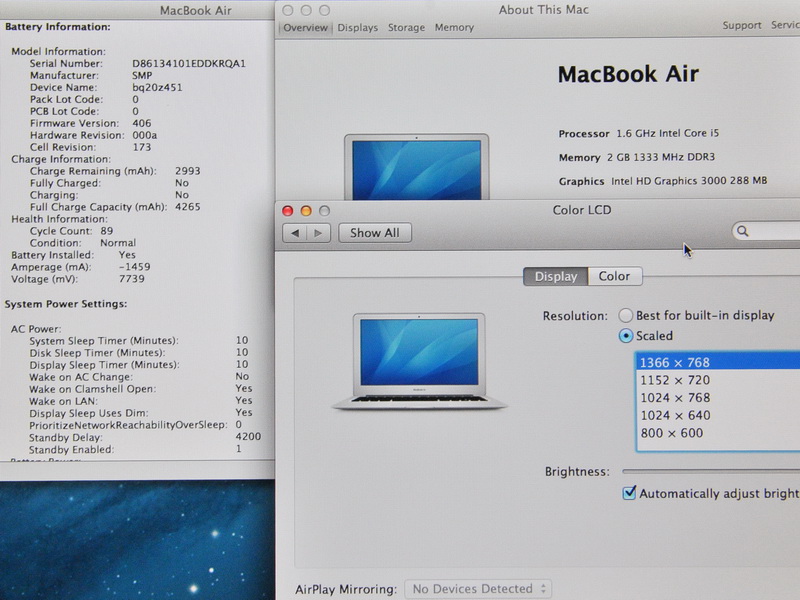The width and height of the screenshot is (800, 600).
Task: Click the MacBook Air picture in About This Mac
Action: tap(416, 167)
